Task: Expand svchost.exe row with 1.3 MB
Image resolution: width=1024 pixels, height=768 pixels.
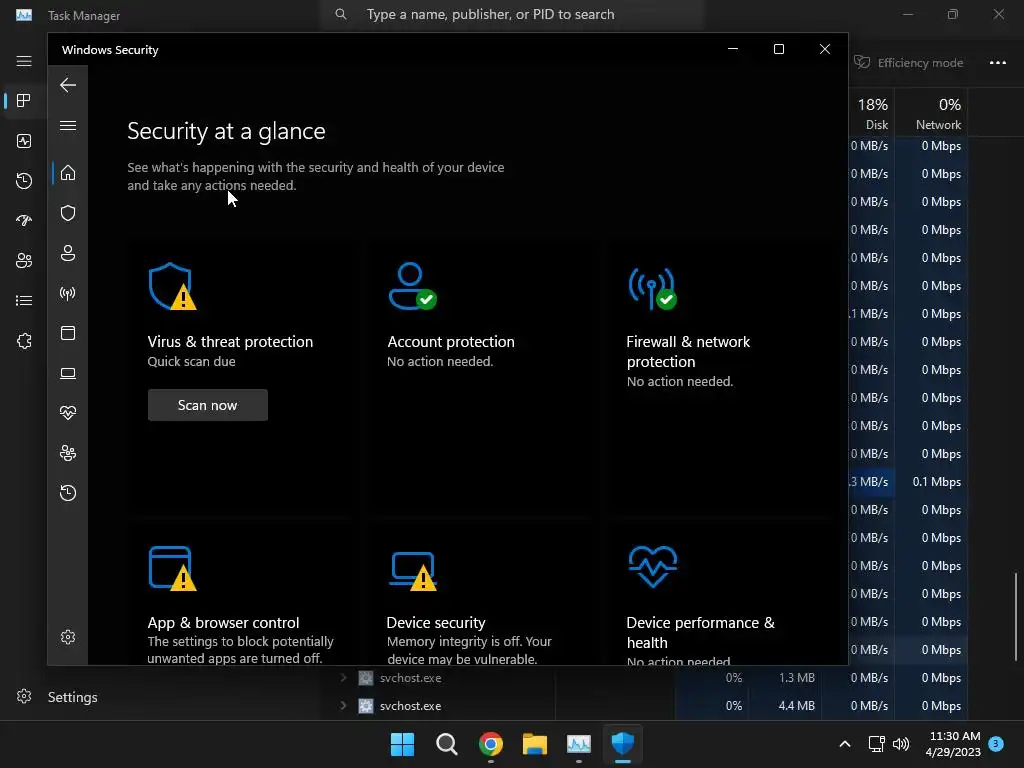Action: coord(344,678)
